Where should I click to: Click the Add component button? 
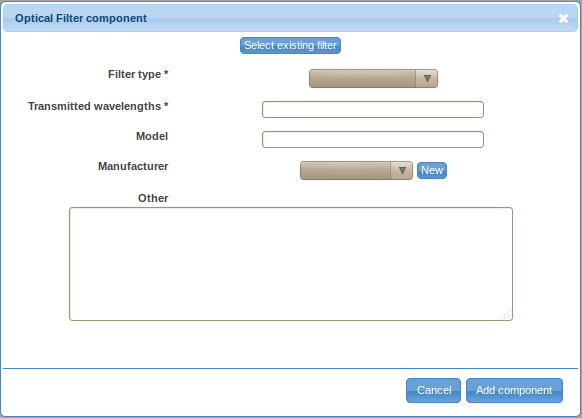click(x=514, y=390)
